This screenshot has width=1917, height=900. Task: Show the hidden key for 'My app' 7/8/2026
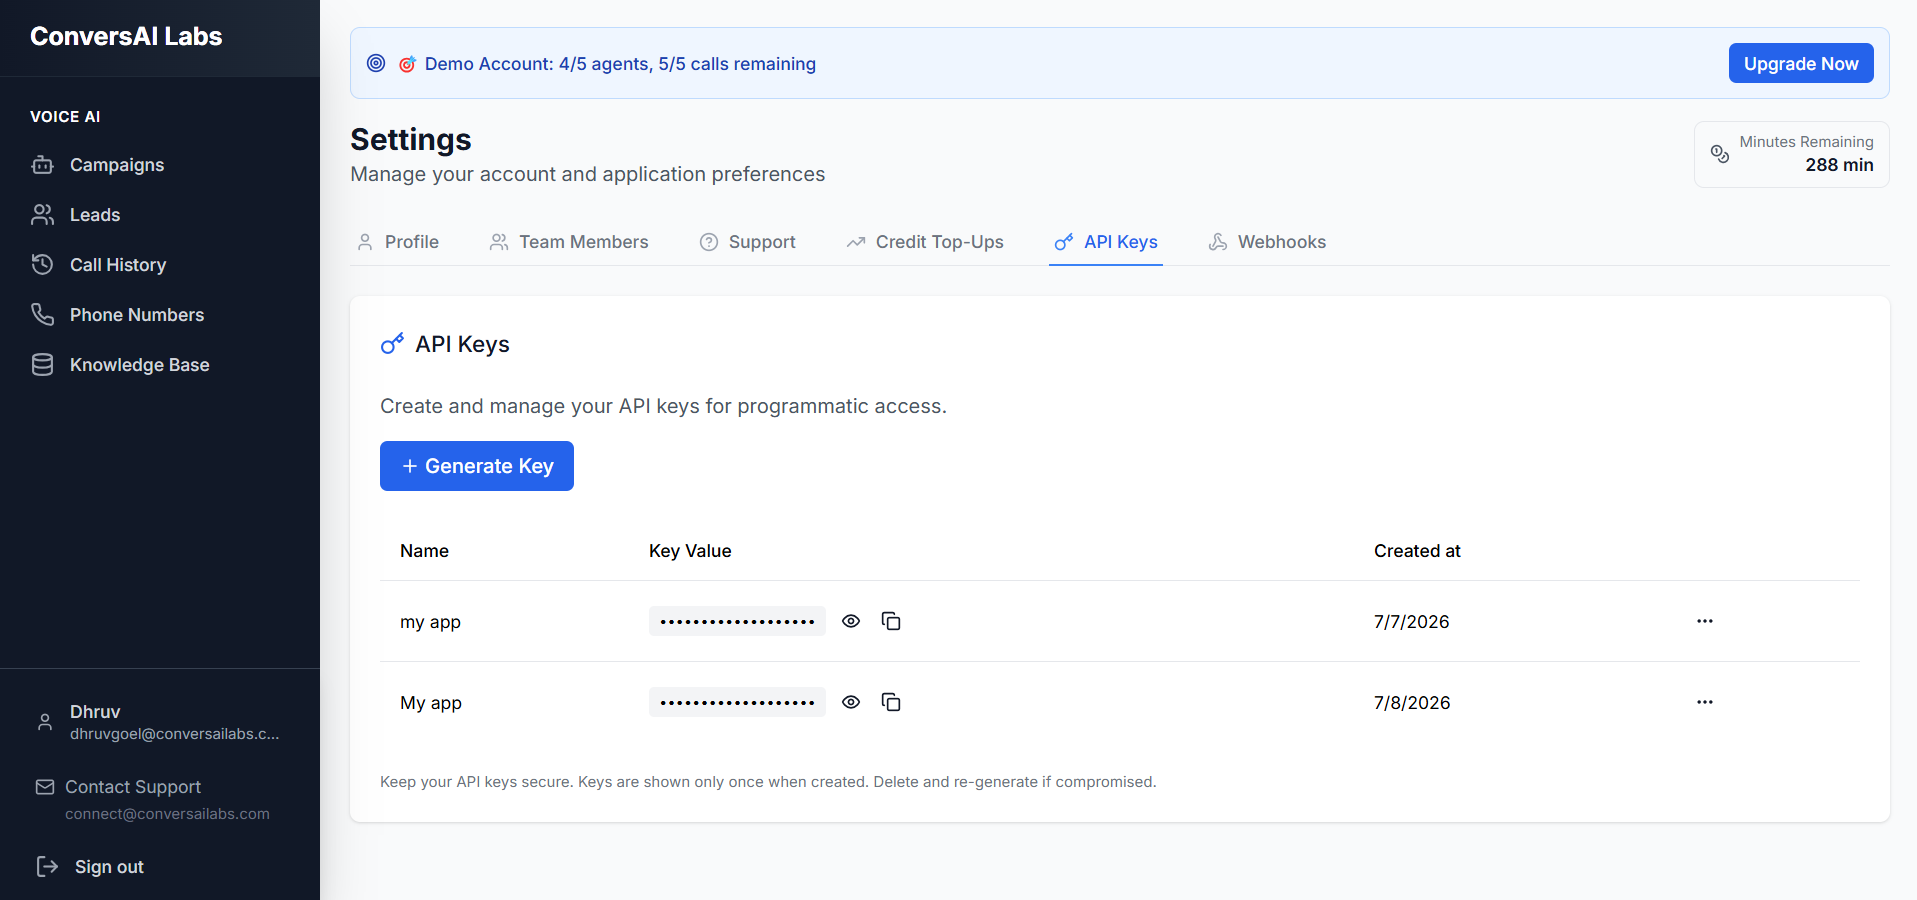click(851, 702)
